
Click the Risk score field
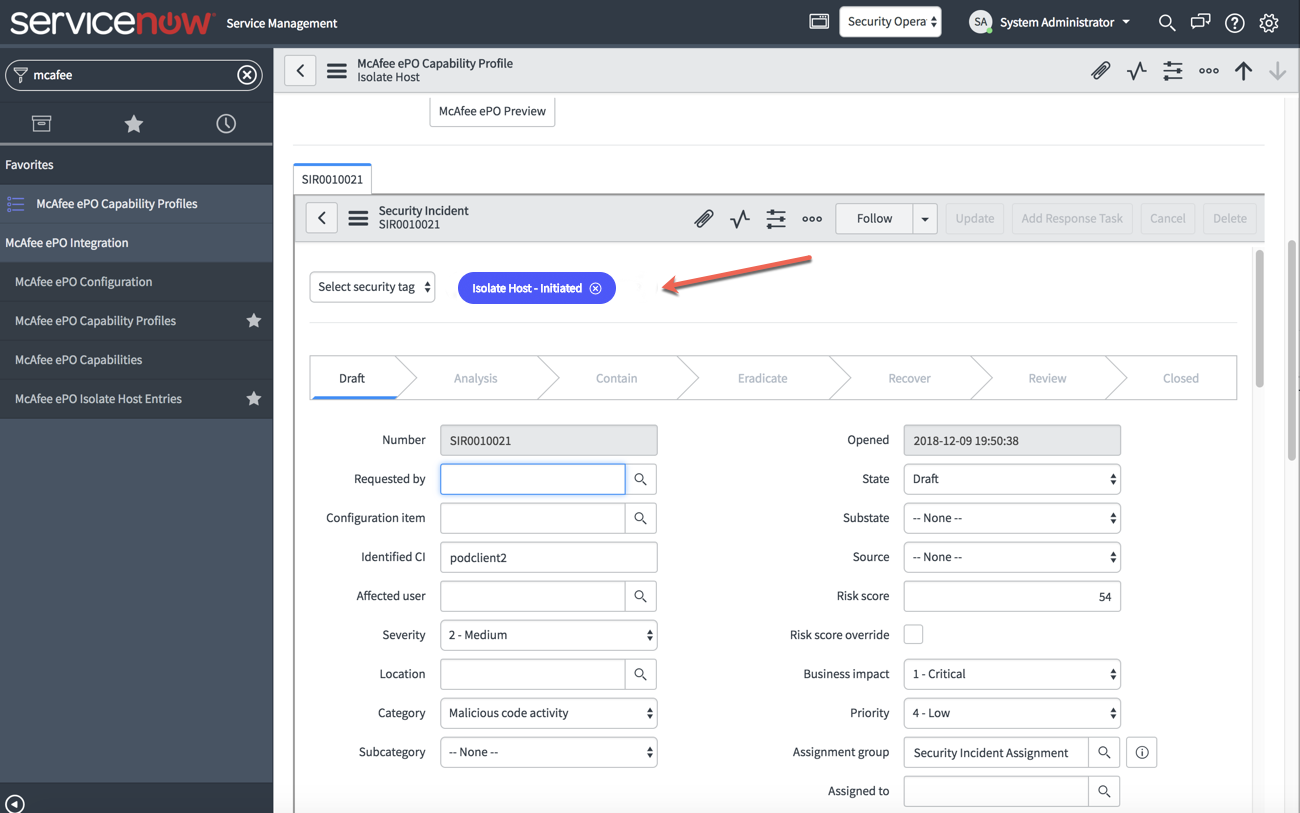[1012, 596]
